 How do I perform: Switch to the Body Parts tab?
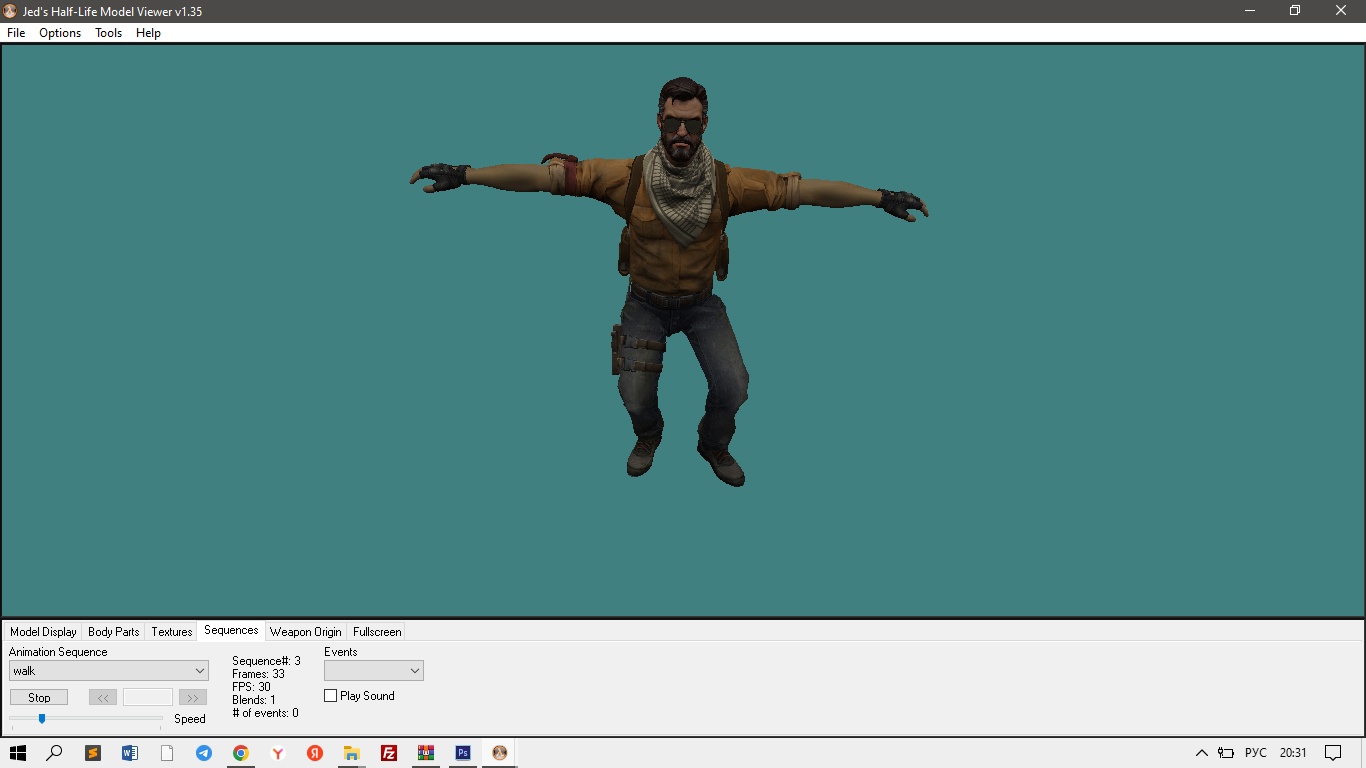click(114, 632)
